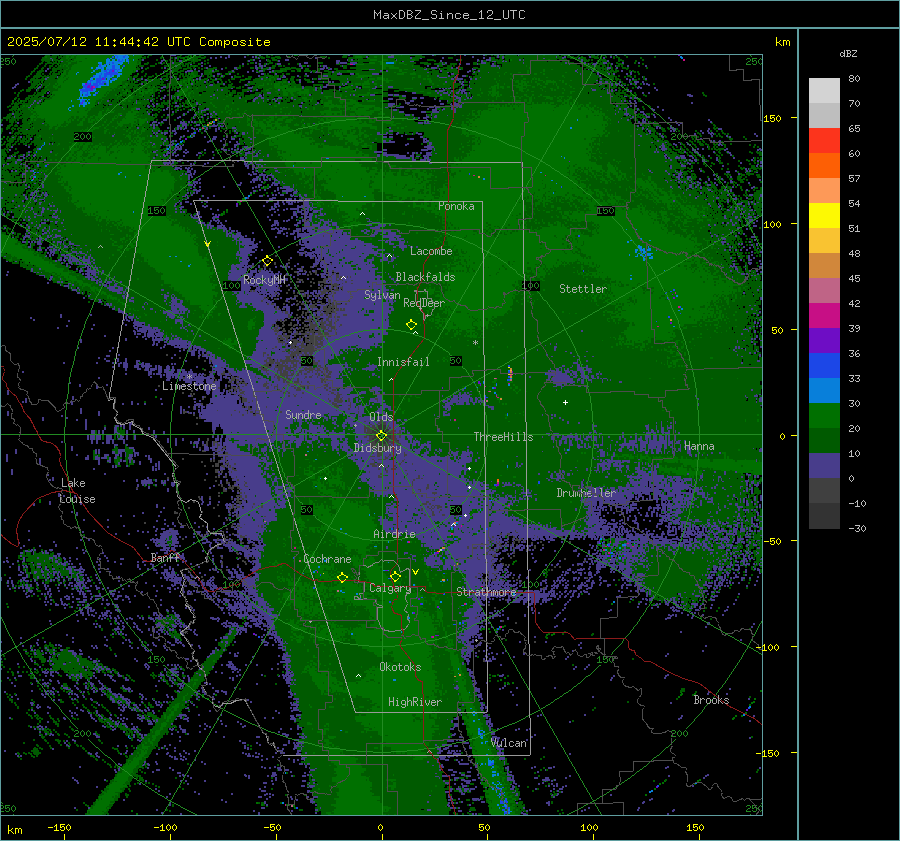
Task: Click the Sylvan label
Action: pos(382,295)
